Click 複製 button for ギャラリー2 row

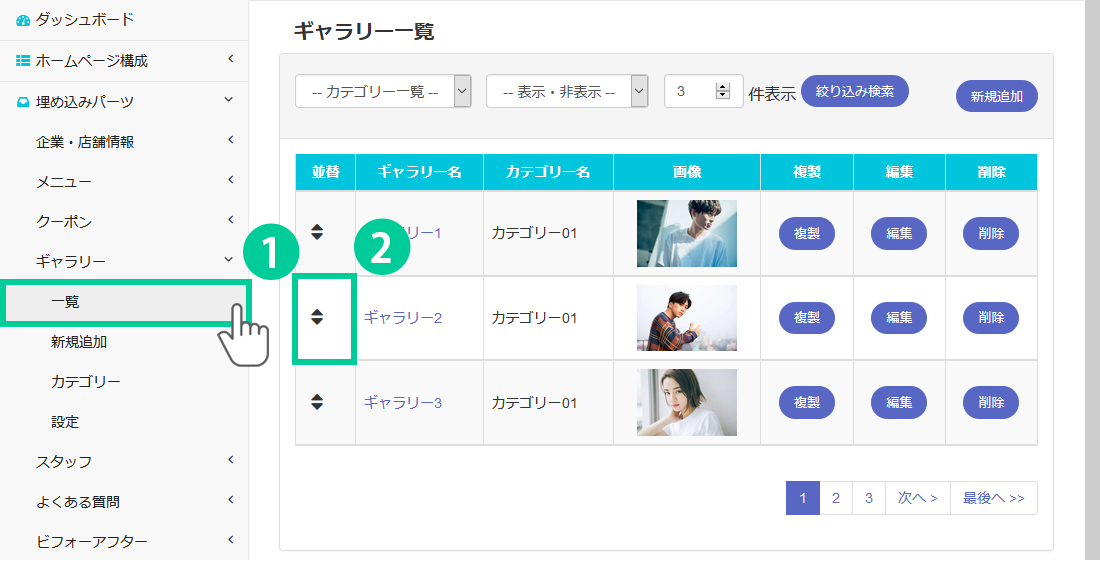[x=807, y=318]
